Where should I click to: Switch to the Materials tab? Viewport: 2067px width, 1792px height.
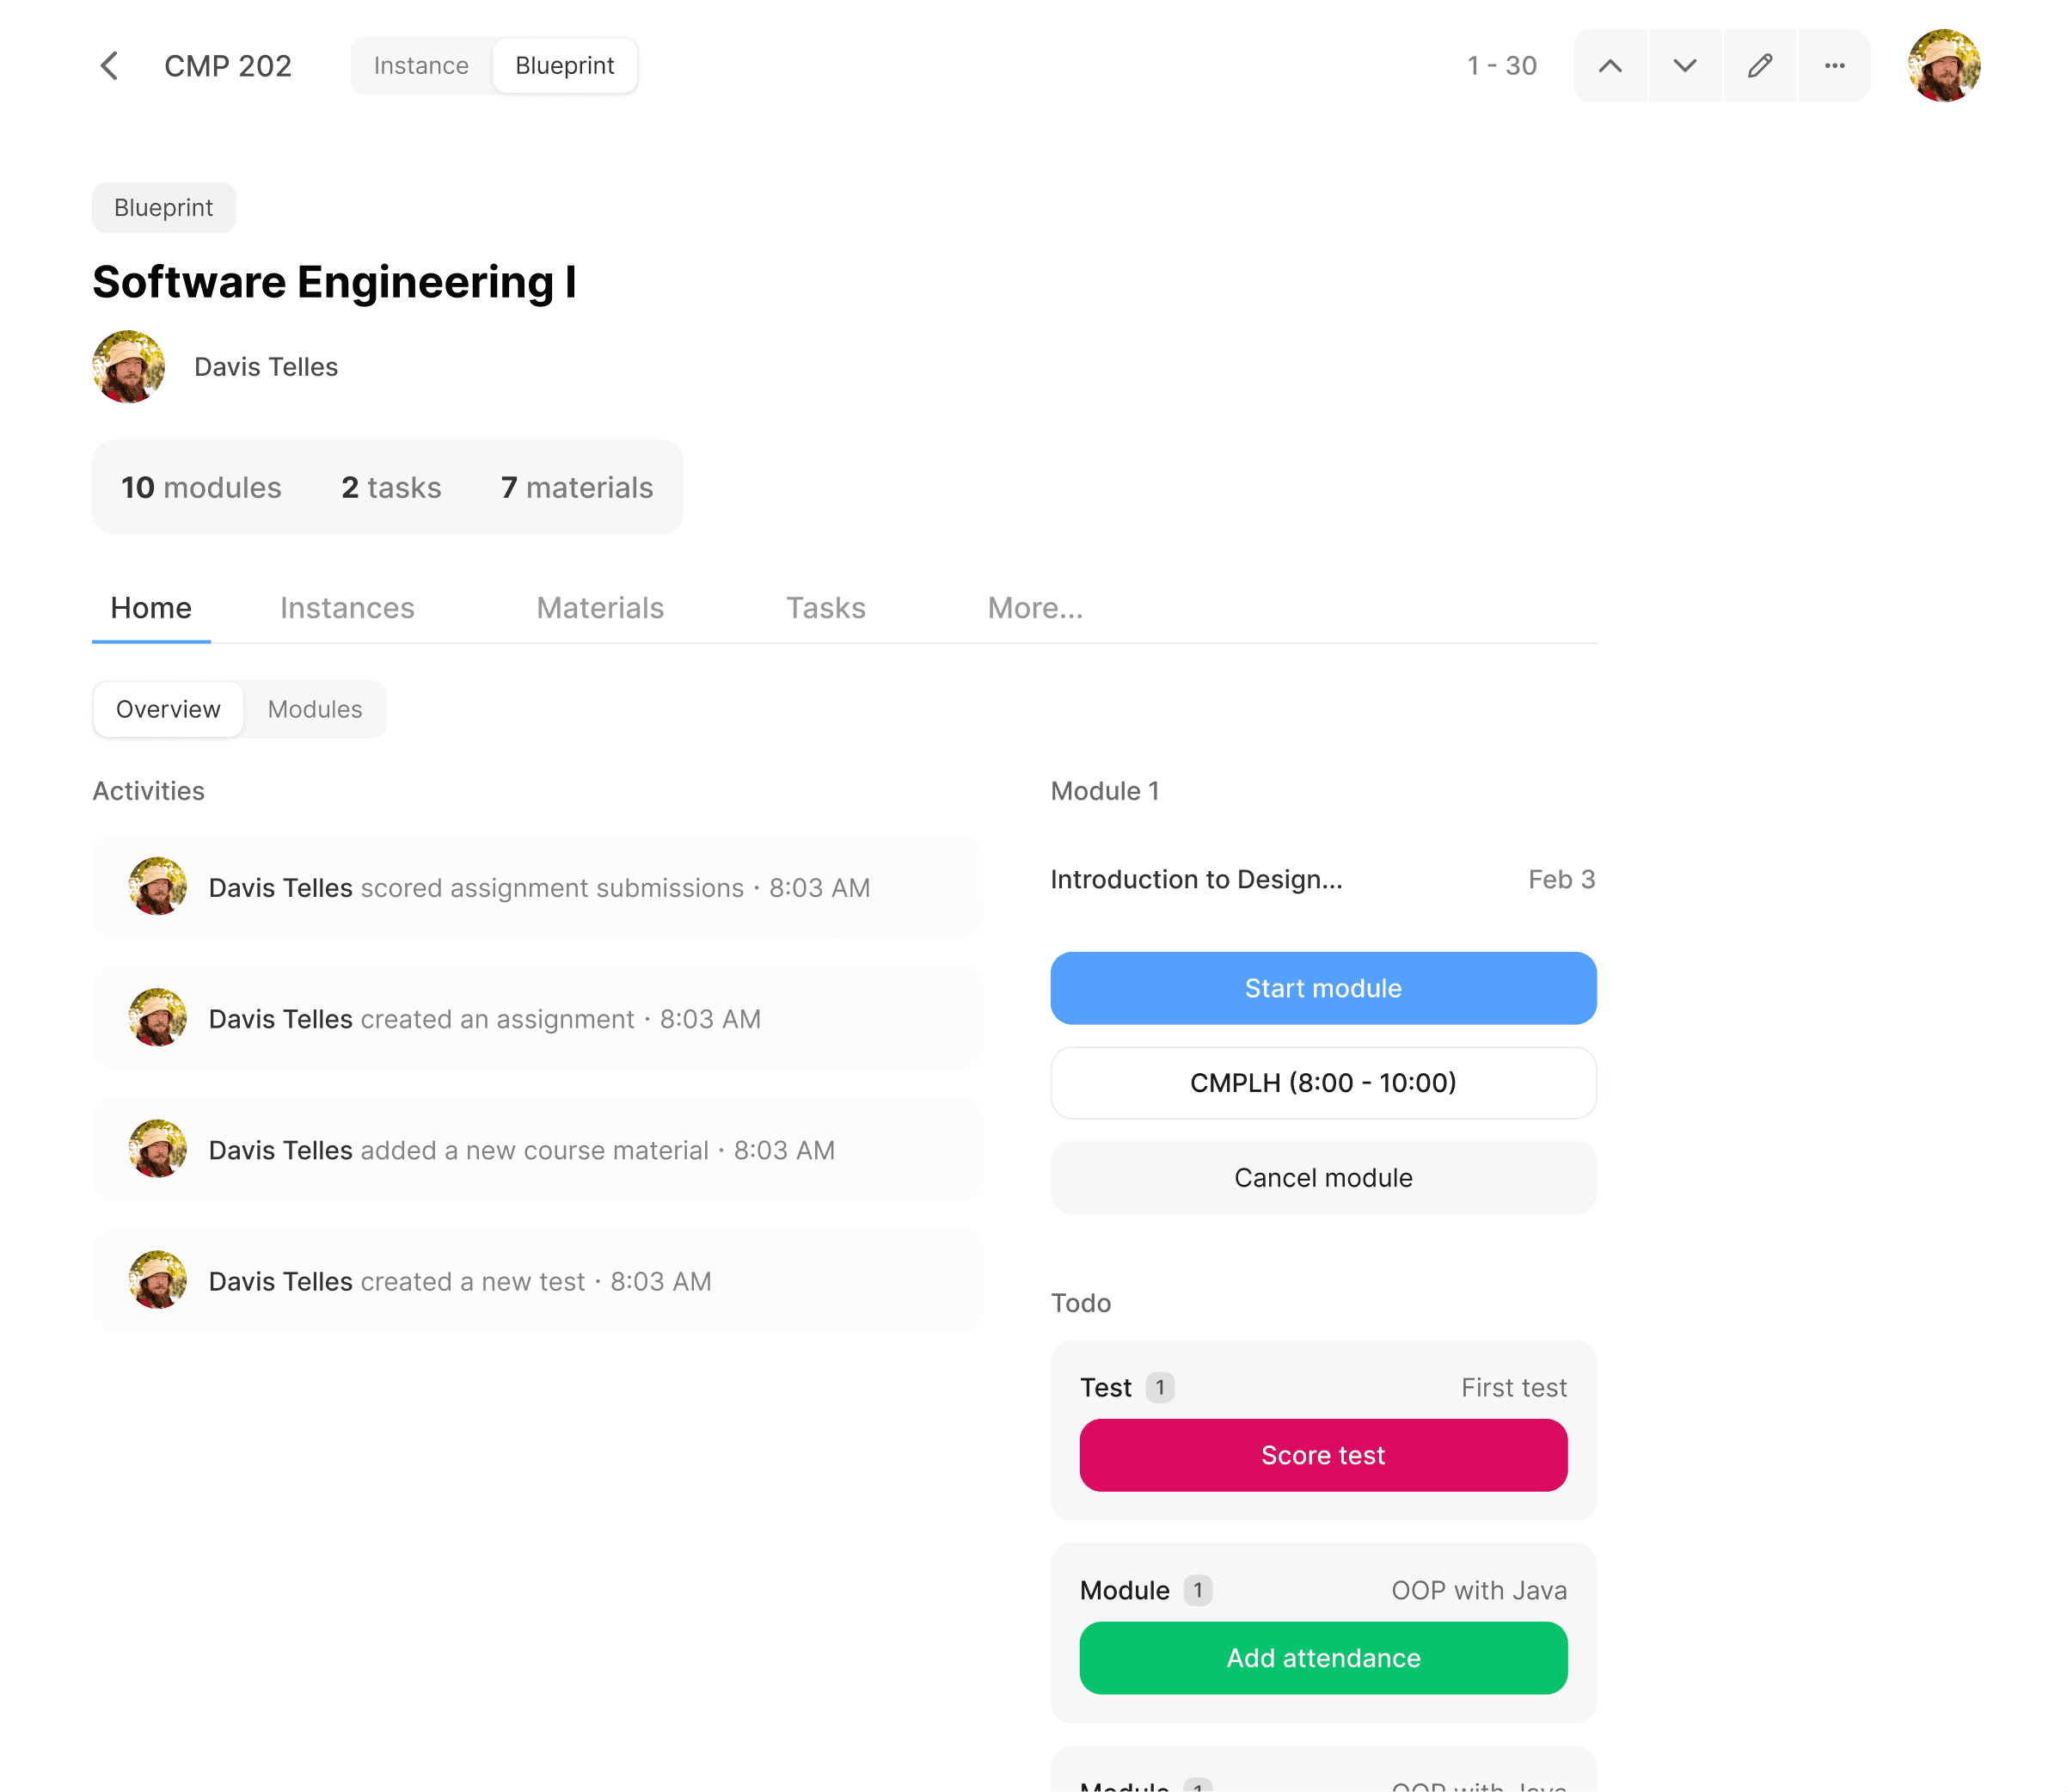click(600, 608)
